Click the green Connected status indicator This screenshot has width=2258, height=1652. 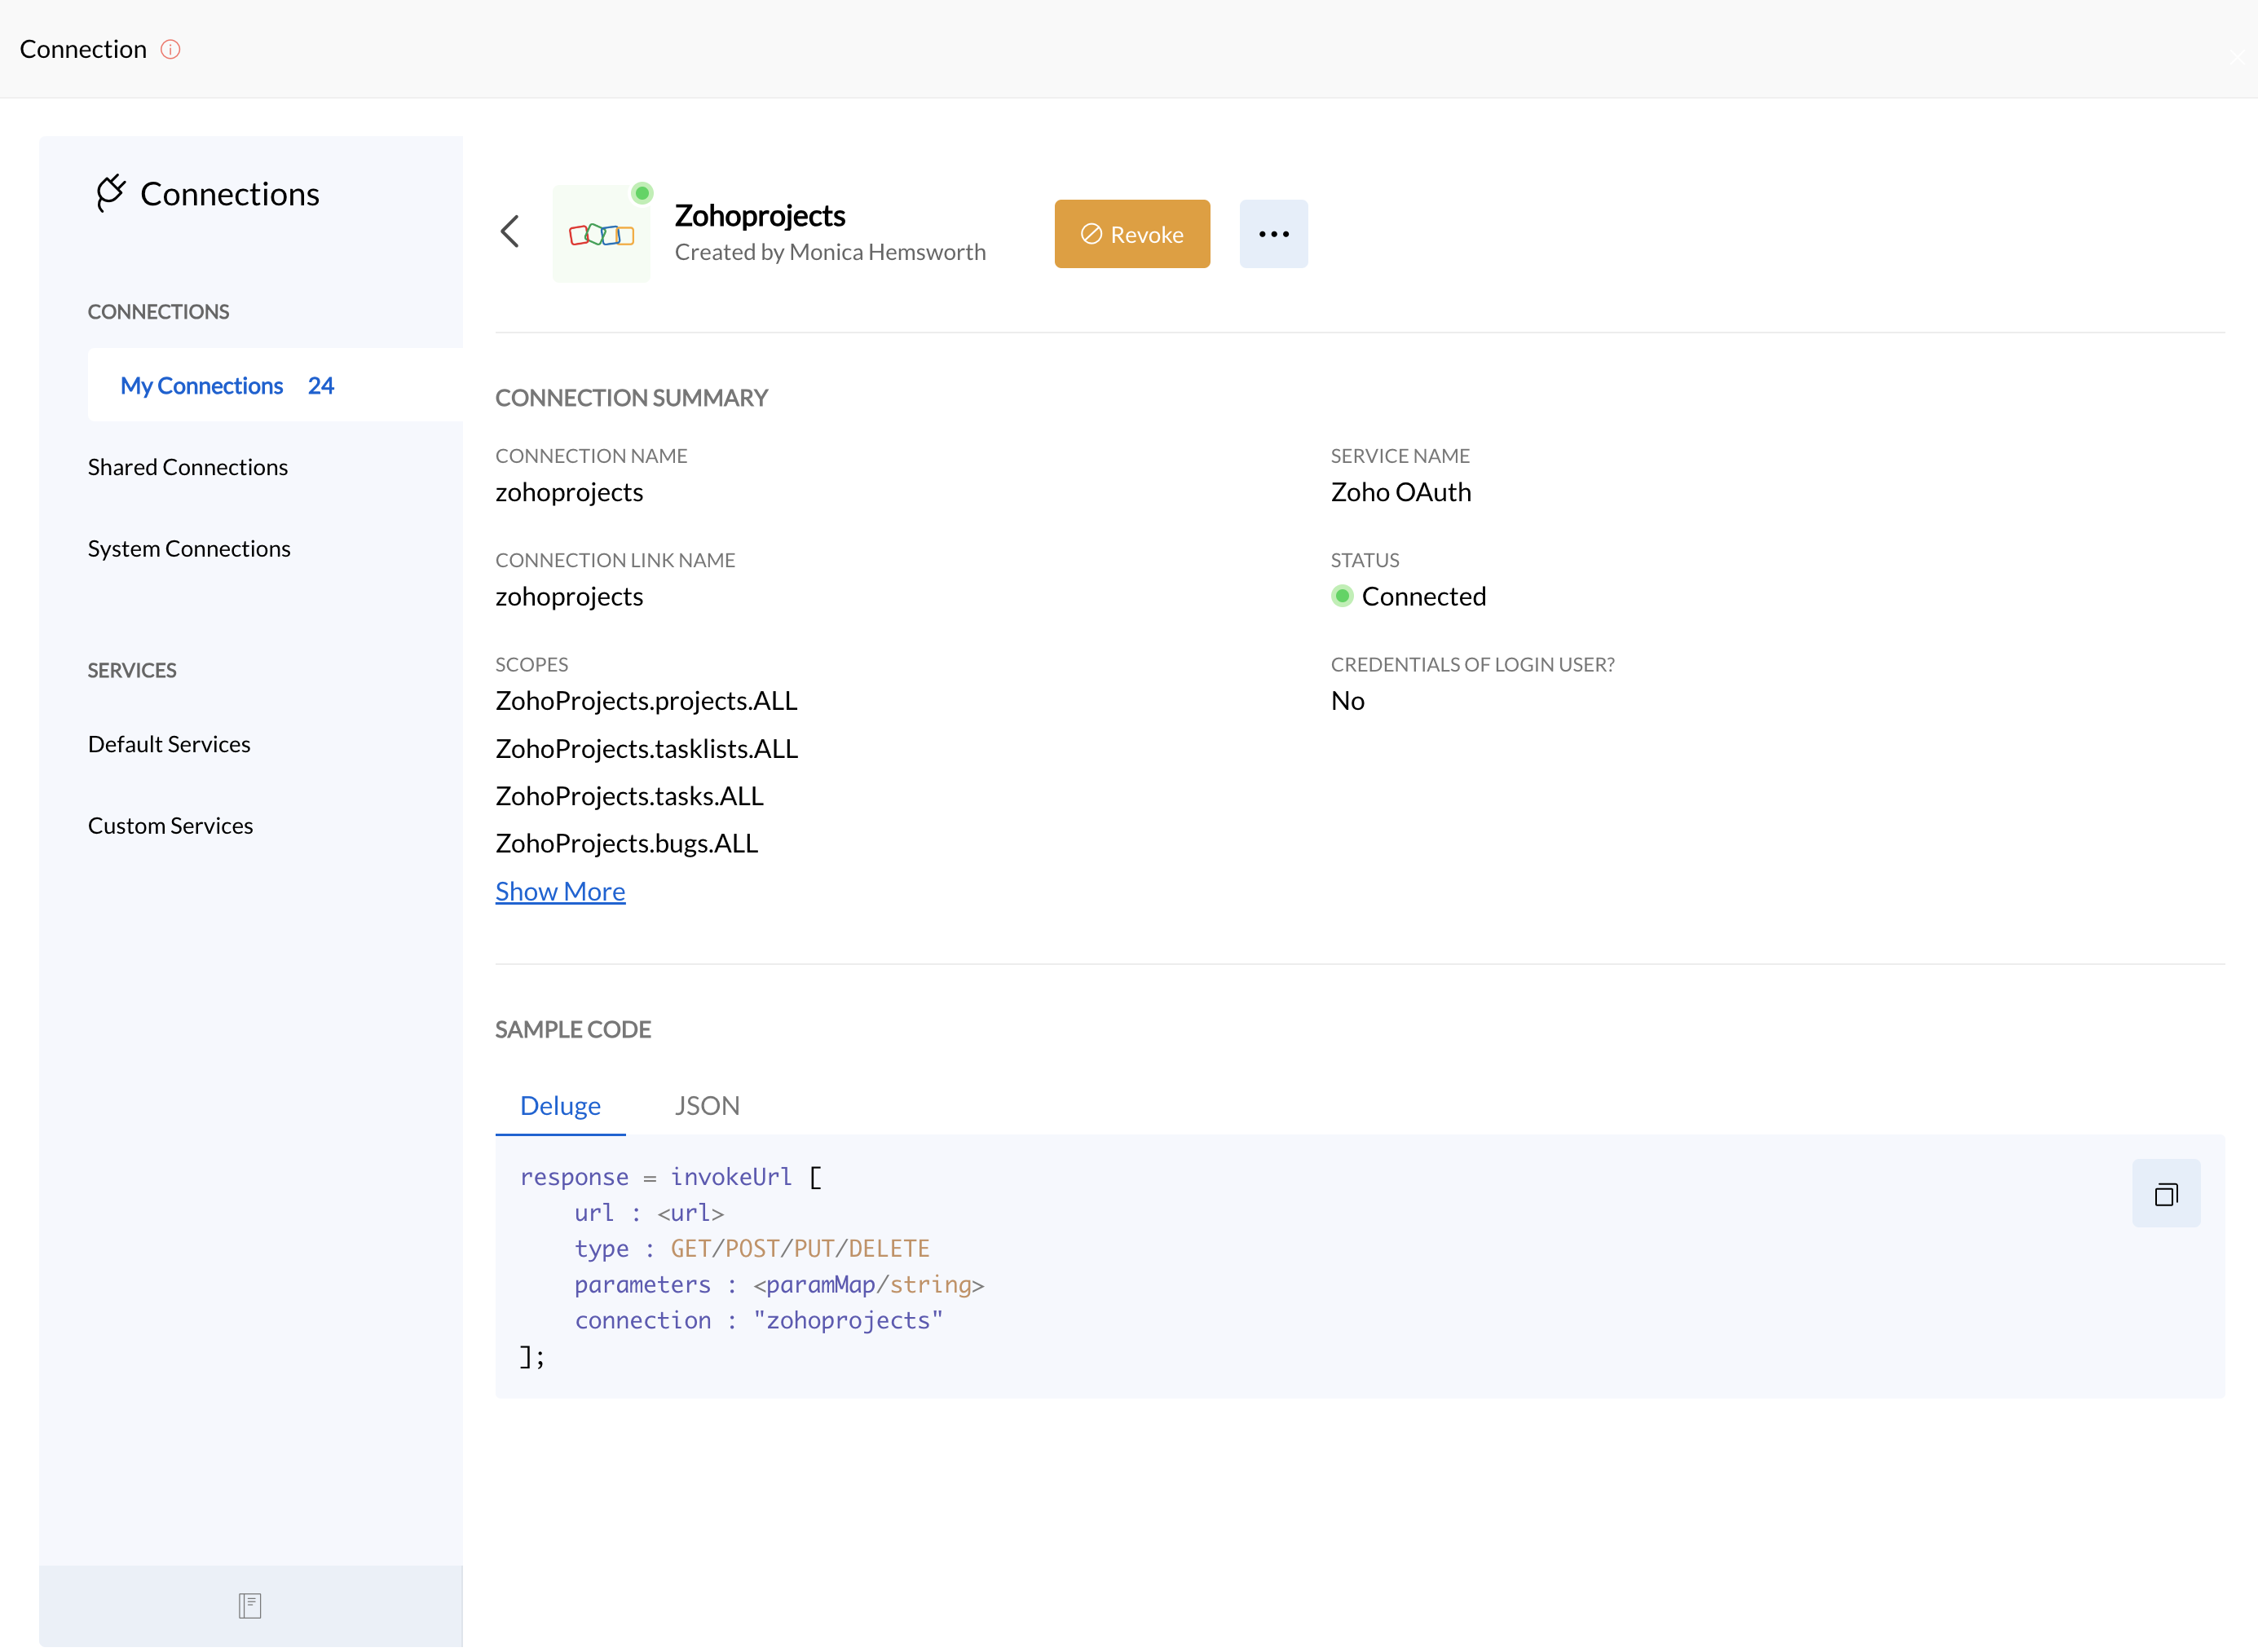point(1342,597)
